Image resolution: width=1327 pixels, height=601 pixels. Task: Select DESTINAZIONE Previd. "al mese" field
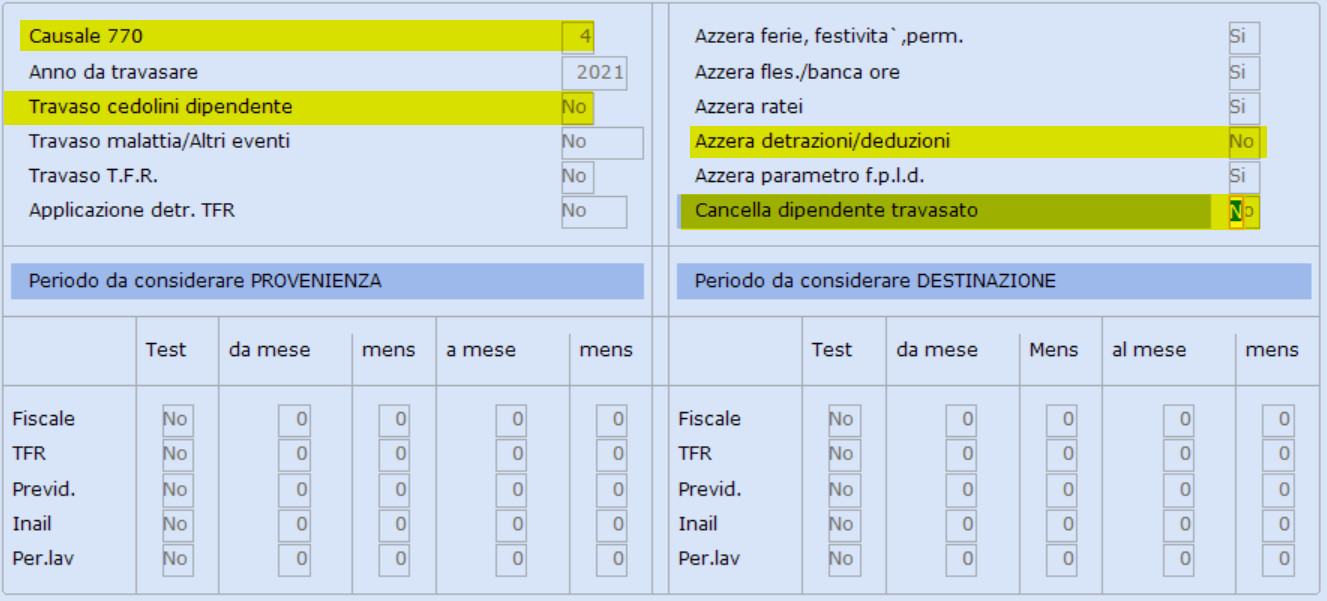(x=1179, y=490)
